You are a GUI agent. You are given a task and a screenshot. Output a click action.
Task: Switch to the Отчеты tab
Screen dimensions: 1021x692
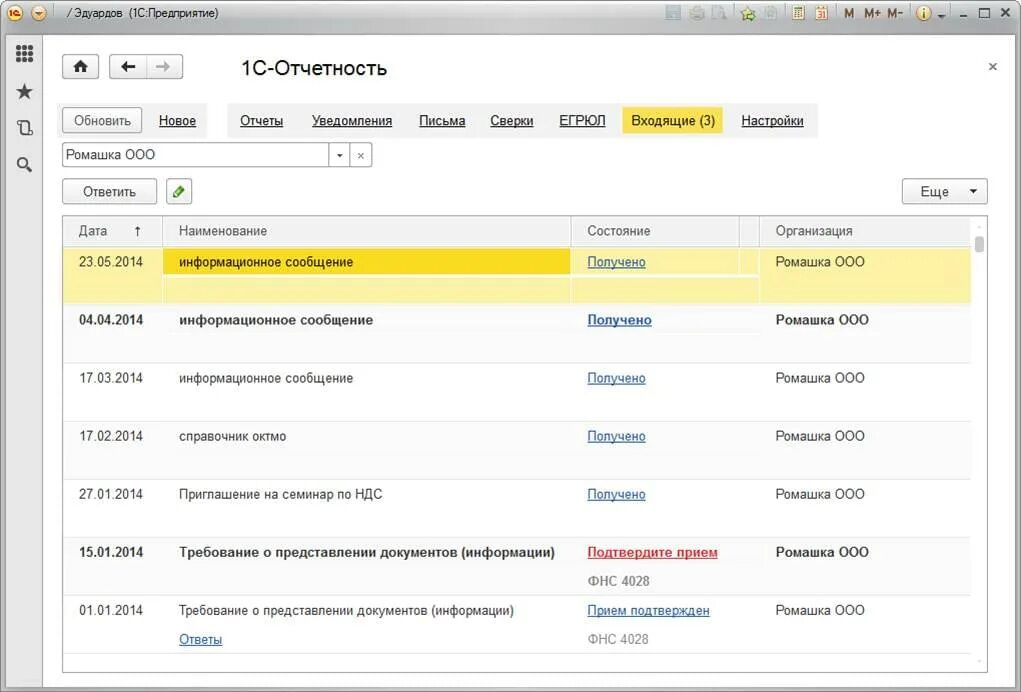coord(261,120)
